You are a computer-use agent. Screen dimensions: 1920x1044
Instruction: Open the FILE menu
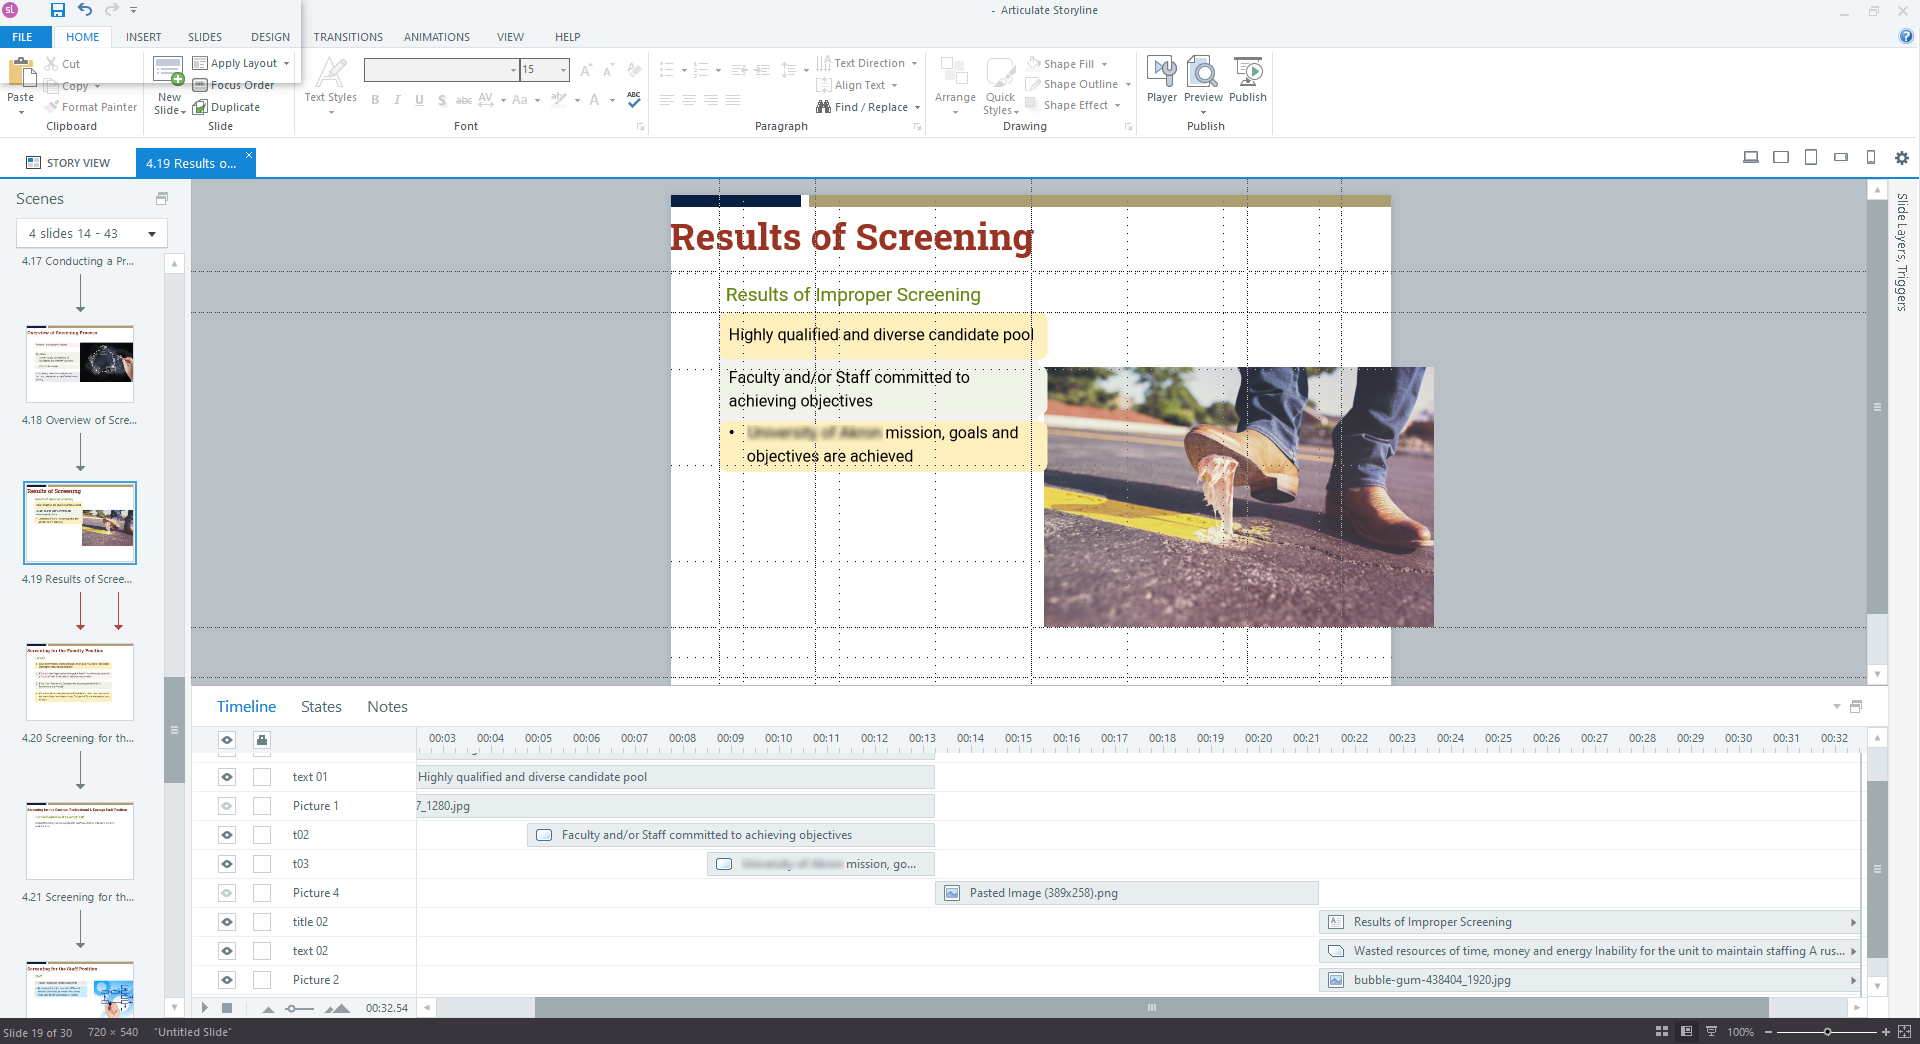tap(22, 37)
